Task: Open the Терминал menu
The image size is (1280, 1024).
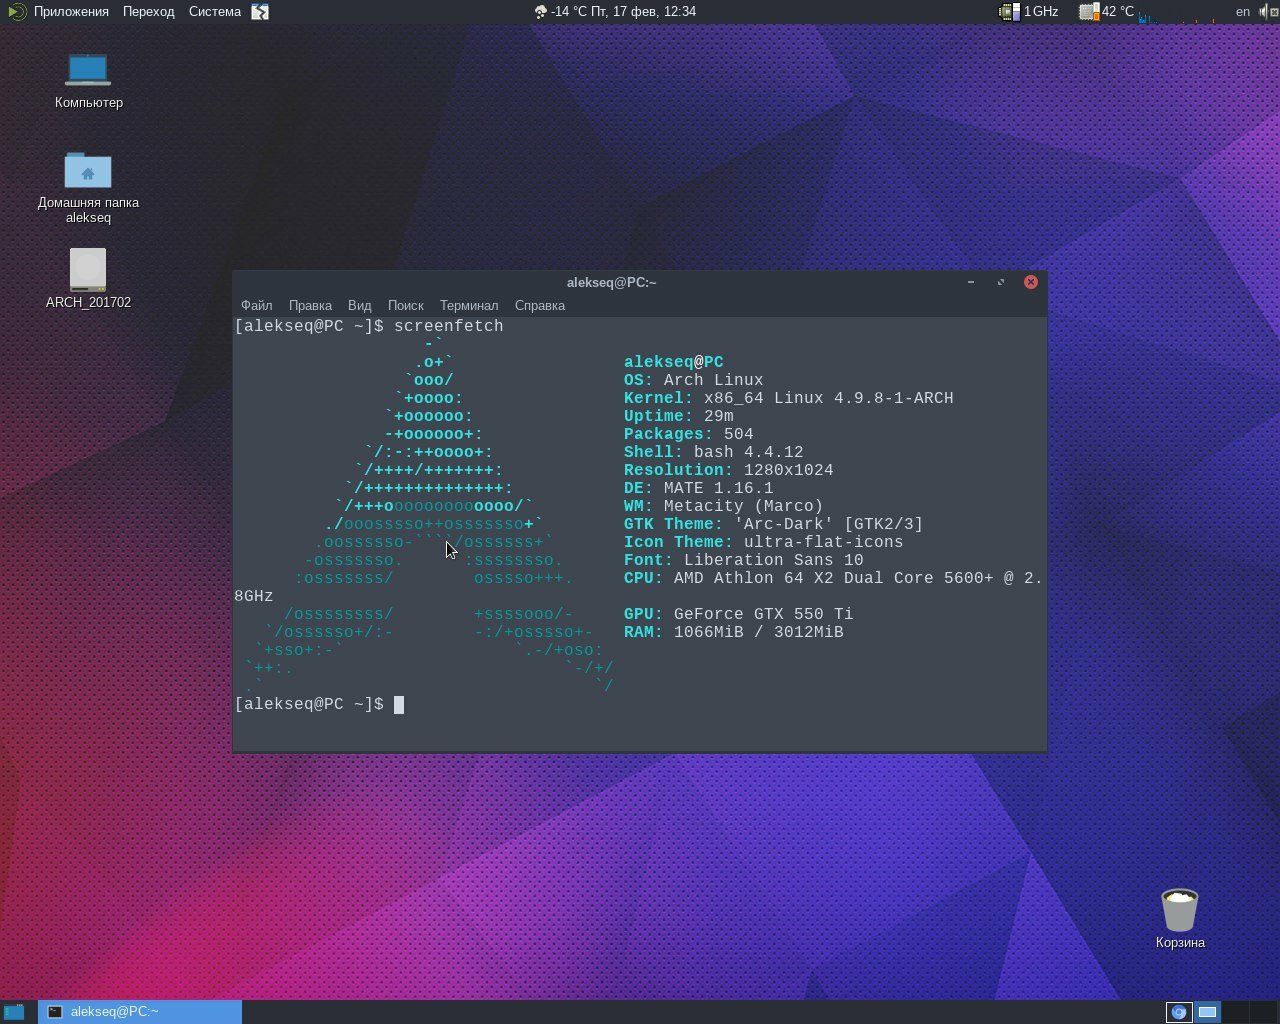Action: (468, 305)
